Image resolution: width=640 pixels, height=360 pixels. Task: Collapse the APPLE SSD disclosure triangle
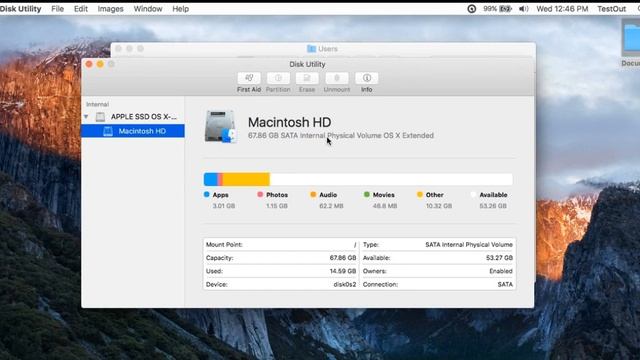pyautogui.click(x=86, y=117)
